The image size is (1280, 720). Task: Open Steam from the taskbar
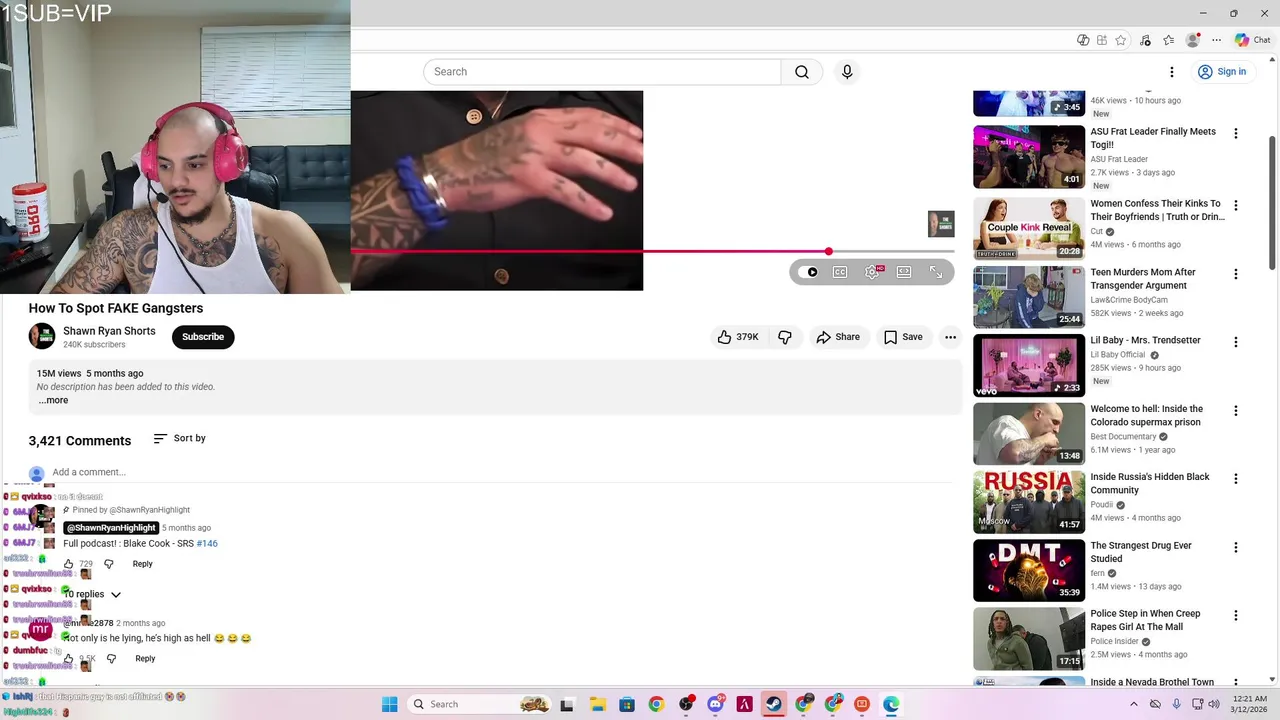pyautogui.click(x=774, y=704)
